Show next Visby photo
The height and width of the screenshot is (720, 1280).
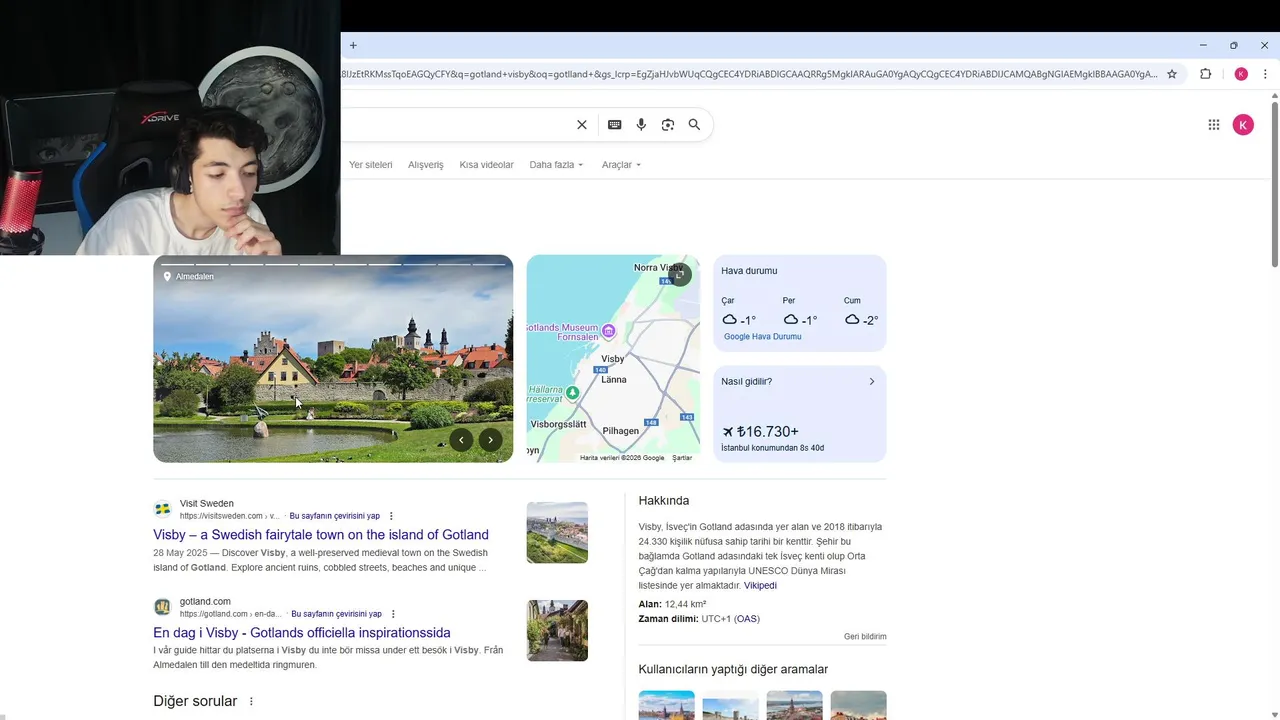490,440
